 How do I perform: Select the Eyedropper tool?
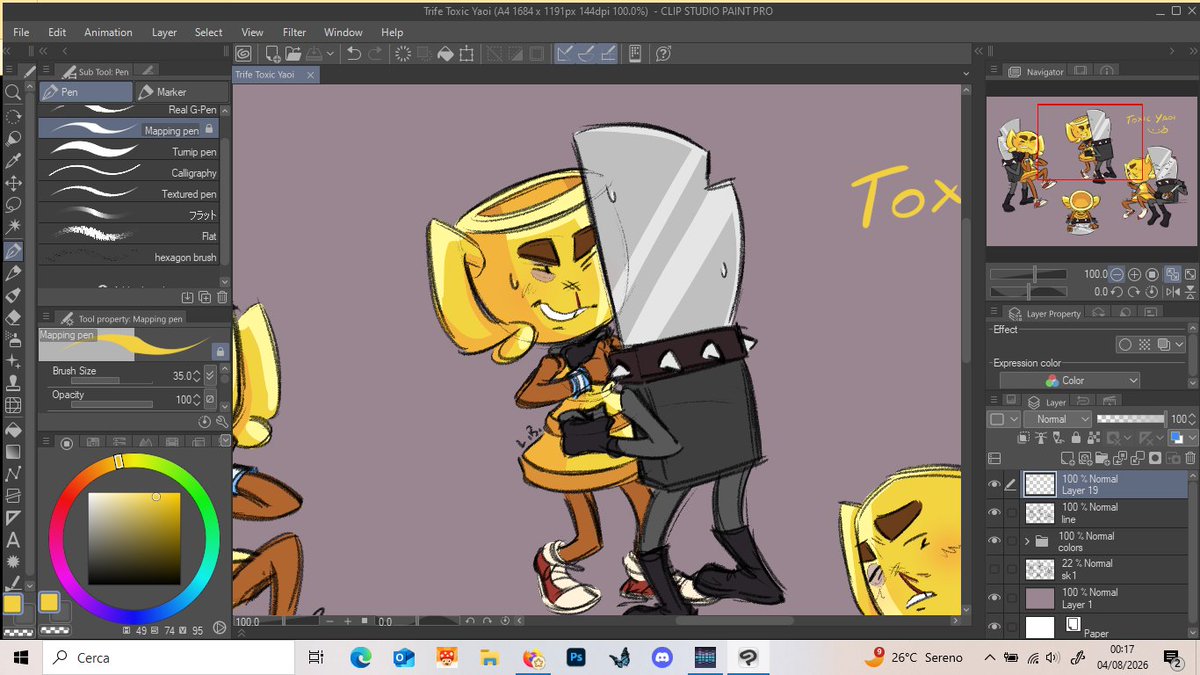(13, 160)
